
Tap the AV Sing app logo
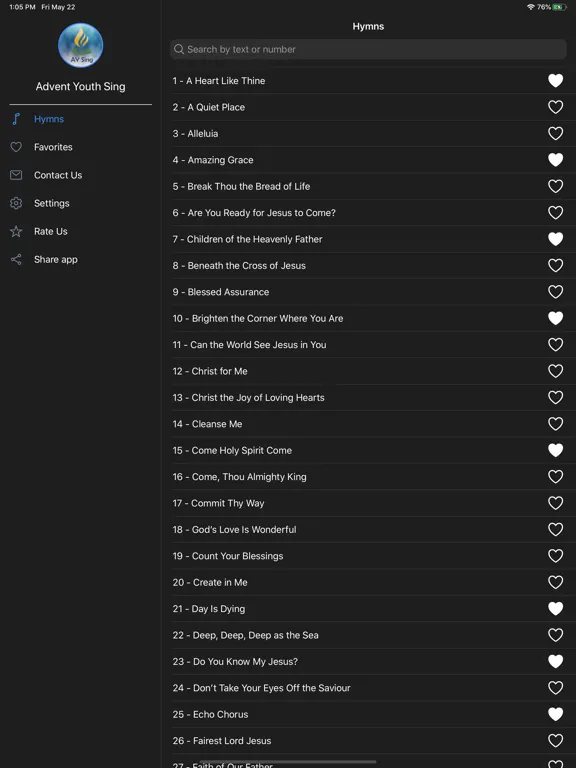(80, 45)
